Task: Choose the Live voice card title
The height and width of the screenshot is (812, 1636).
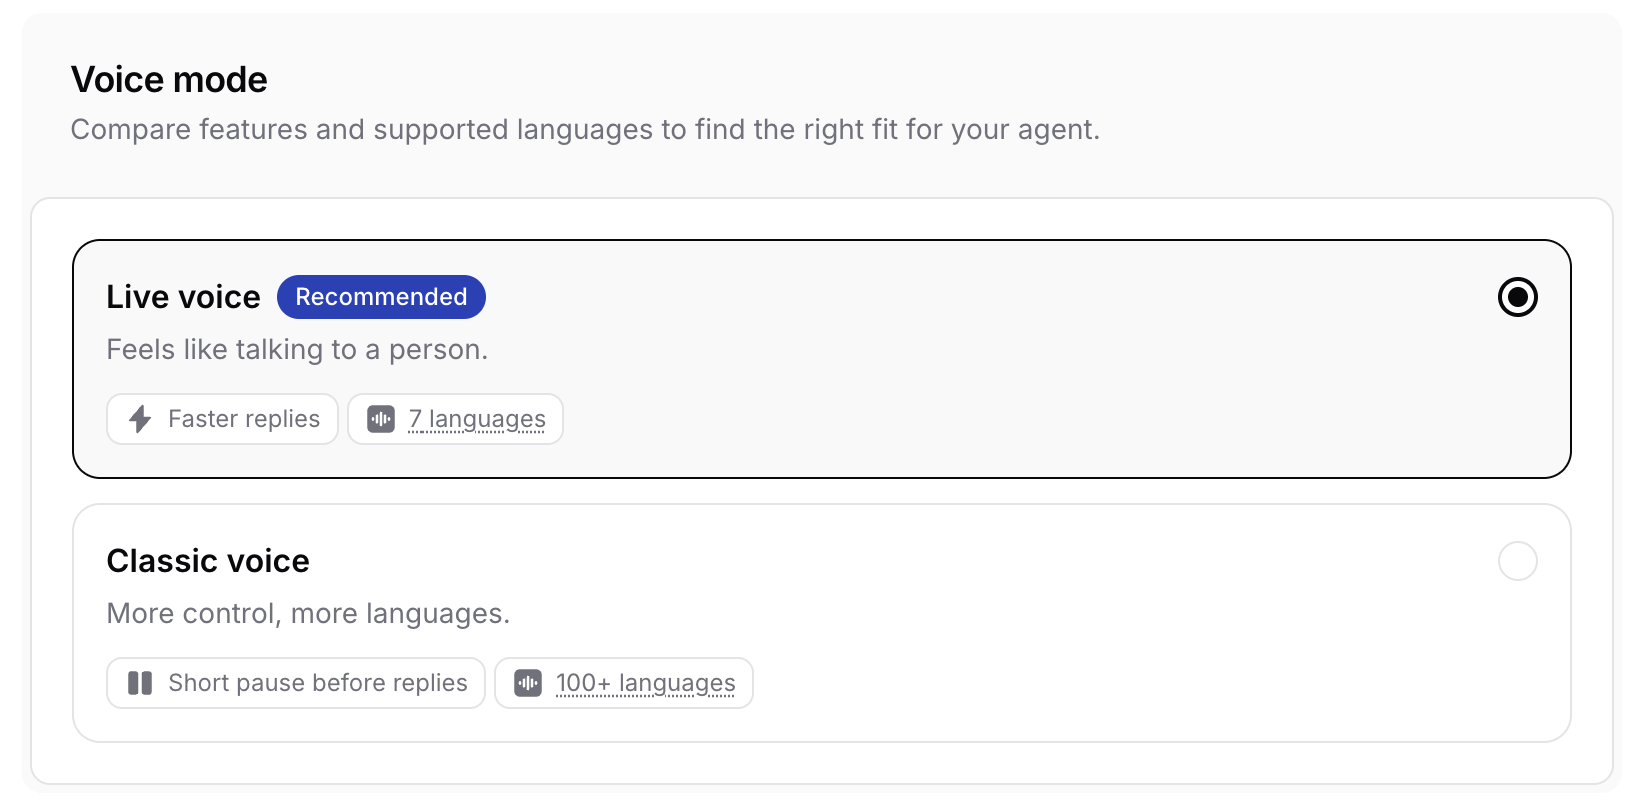Action: [x=183, y=297]
